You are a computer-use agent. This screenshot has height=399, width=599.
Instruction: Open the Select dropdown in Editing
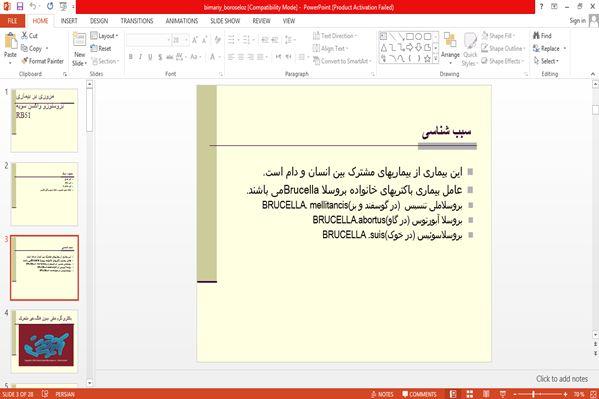[546, 61]
